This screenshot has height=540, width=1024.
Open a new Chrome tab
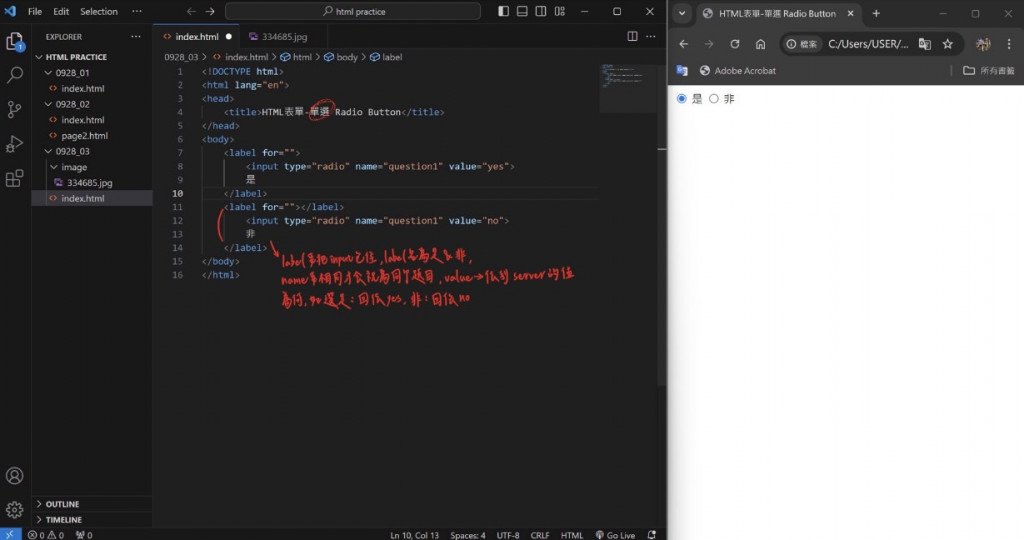click(x=876, y=13)
